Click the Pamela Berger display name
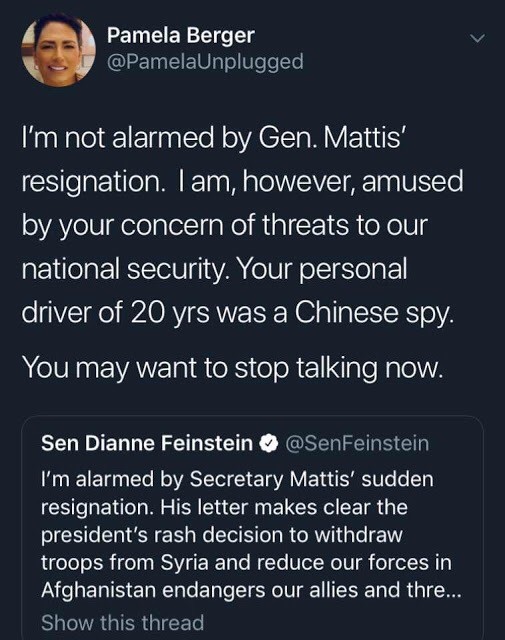The image size is (505, 640). (x=180, y=36)
